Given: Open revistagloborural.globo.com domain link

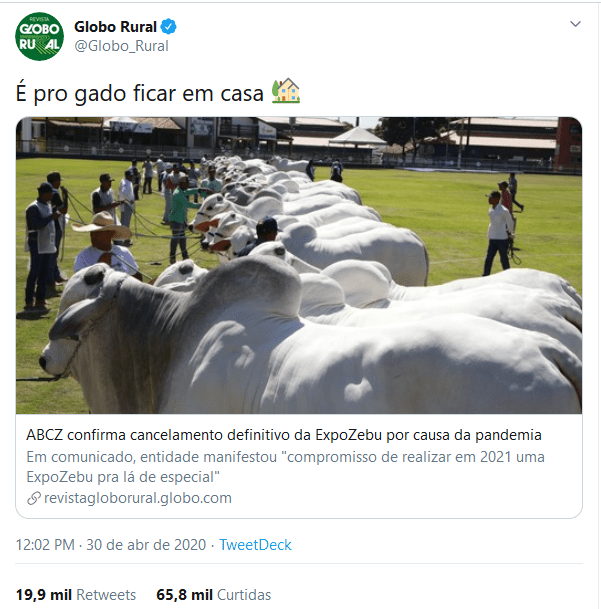Looking at the screenshot, I should pos(138,498).
